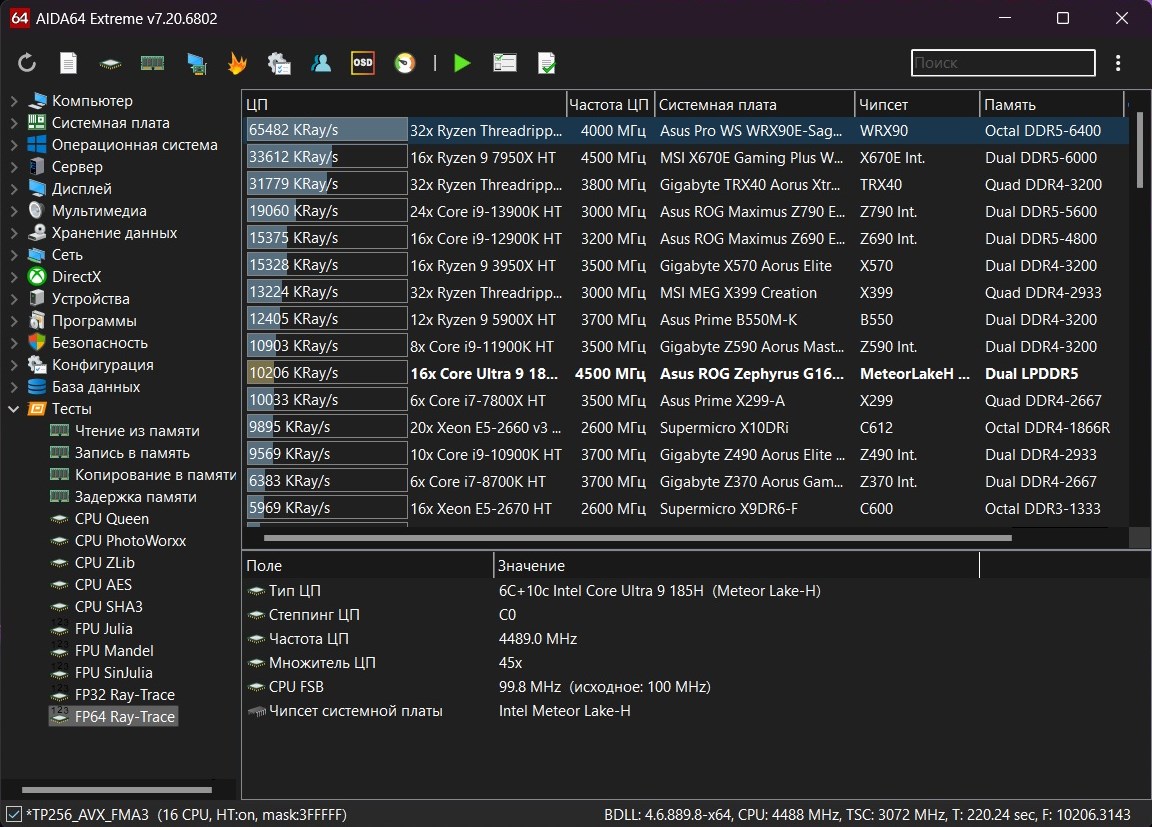Select FP32 Ray-Trace in the tree
1152x827 pixels.
point(124,695)
